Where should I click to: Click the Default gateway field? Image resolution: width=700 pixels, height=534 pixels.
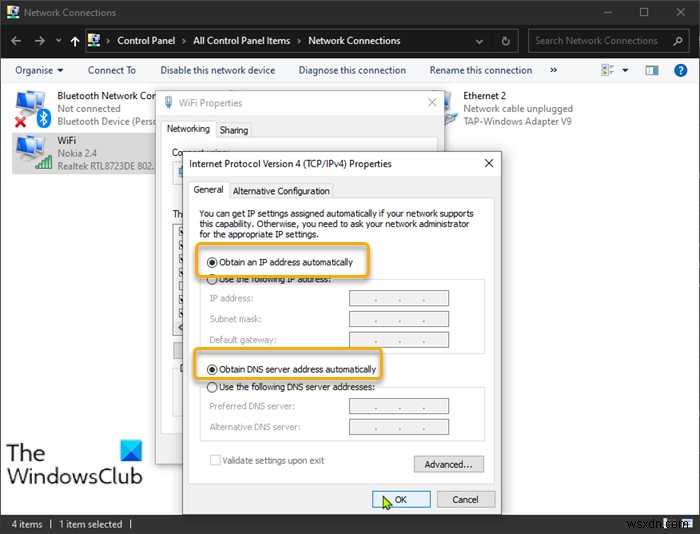399,339
